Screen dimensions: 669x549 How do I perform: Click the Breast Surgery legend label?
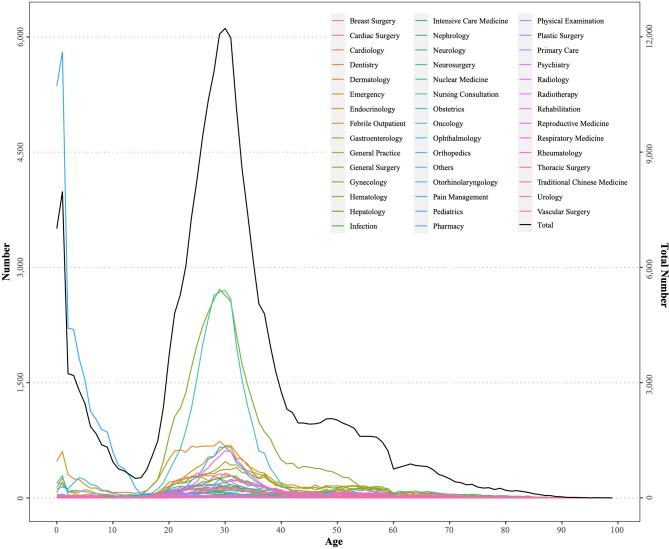click(372, 21)
